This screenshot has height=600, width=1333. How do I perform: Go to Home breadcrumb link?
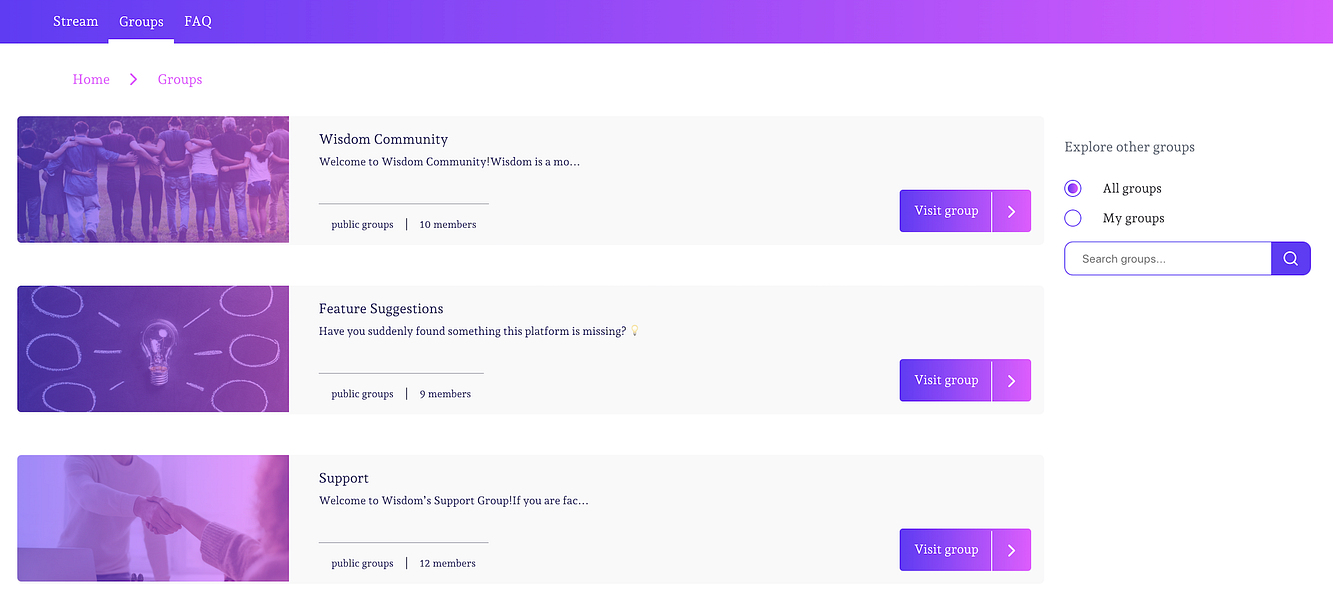[91, 79]
